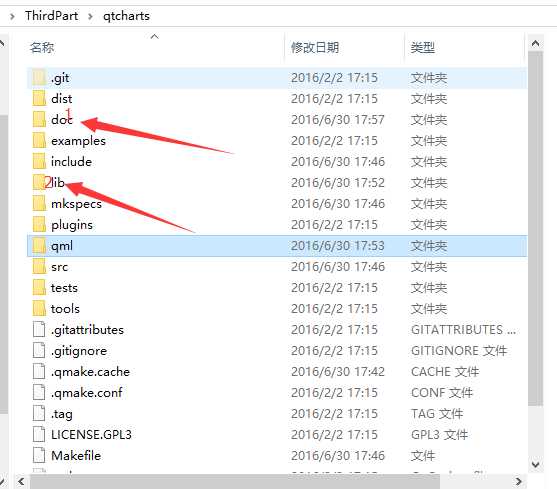Click the Makefile file icon

(39, 455)
